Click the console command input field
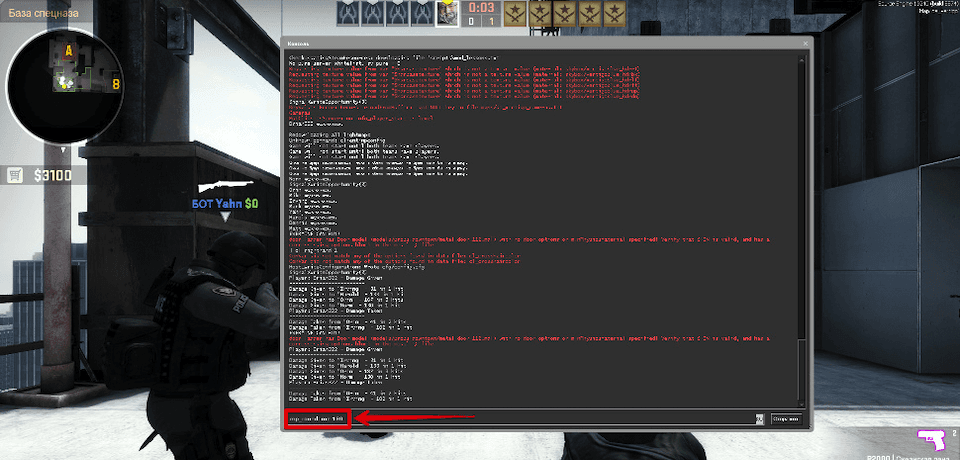This screenshot has height=460, width=960. pos(521,419)
